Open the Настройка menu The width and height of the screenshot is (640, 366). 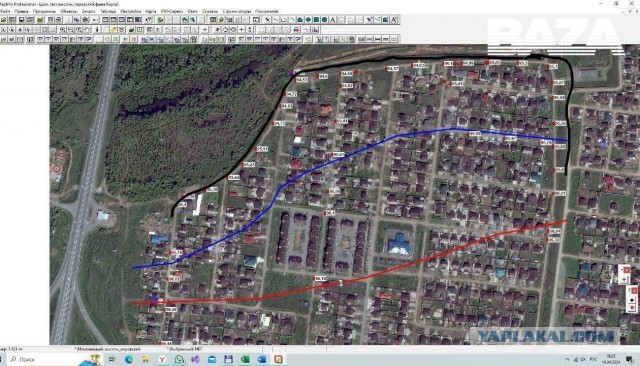pyautogui.click(x=131, y=11)
